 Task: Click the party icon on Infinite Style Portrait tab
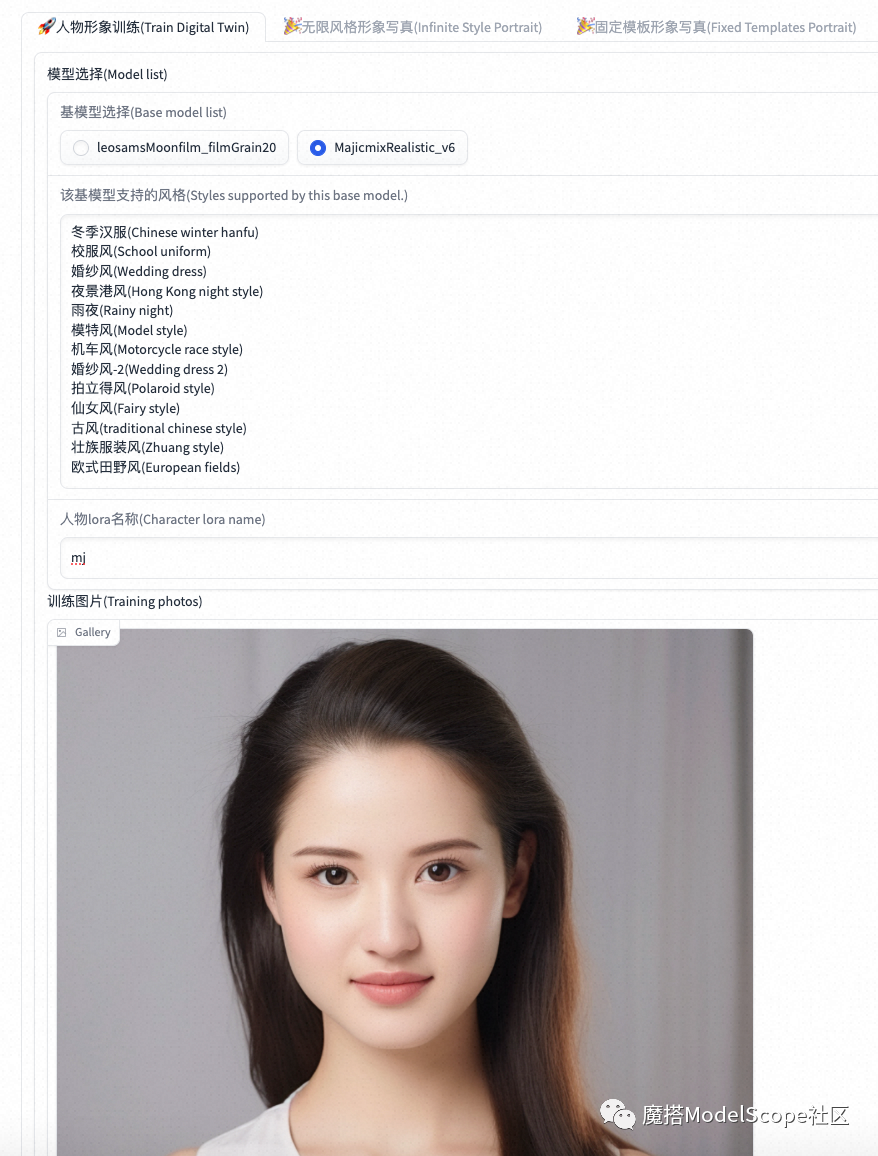tap(292, 27)
